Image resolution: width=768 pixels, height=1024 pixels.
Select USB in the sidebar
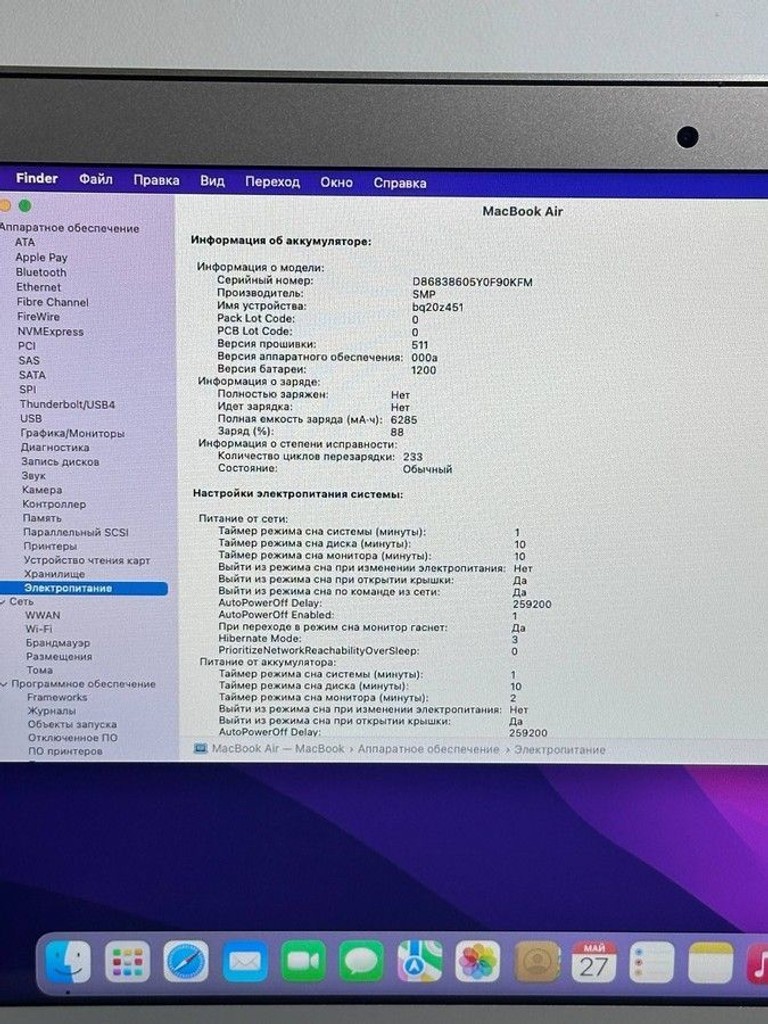point(31,419)
